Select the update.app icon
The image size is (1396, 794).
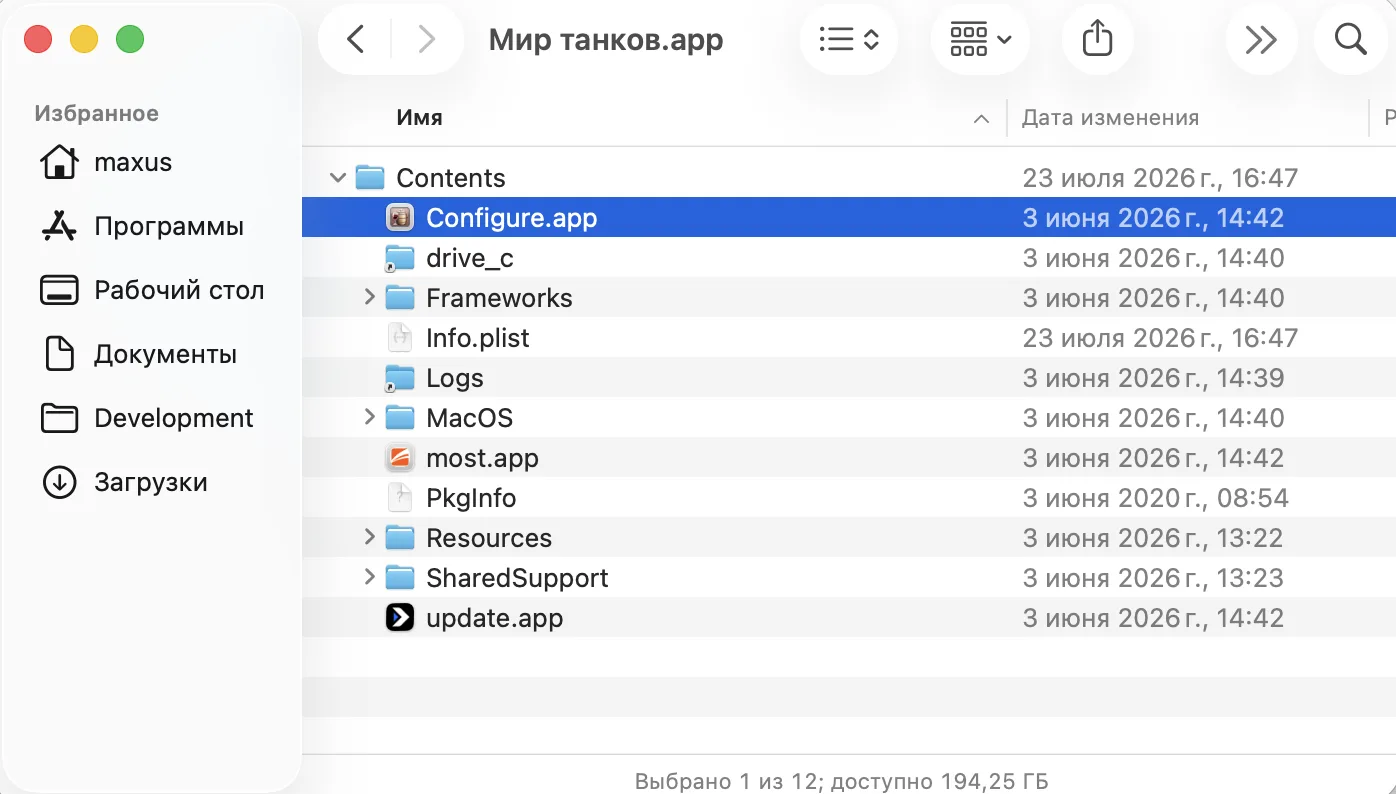(400, 618)
